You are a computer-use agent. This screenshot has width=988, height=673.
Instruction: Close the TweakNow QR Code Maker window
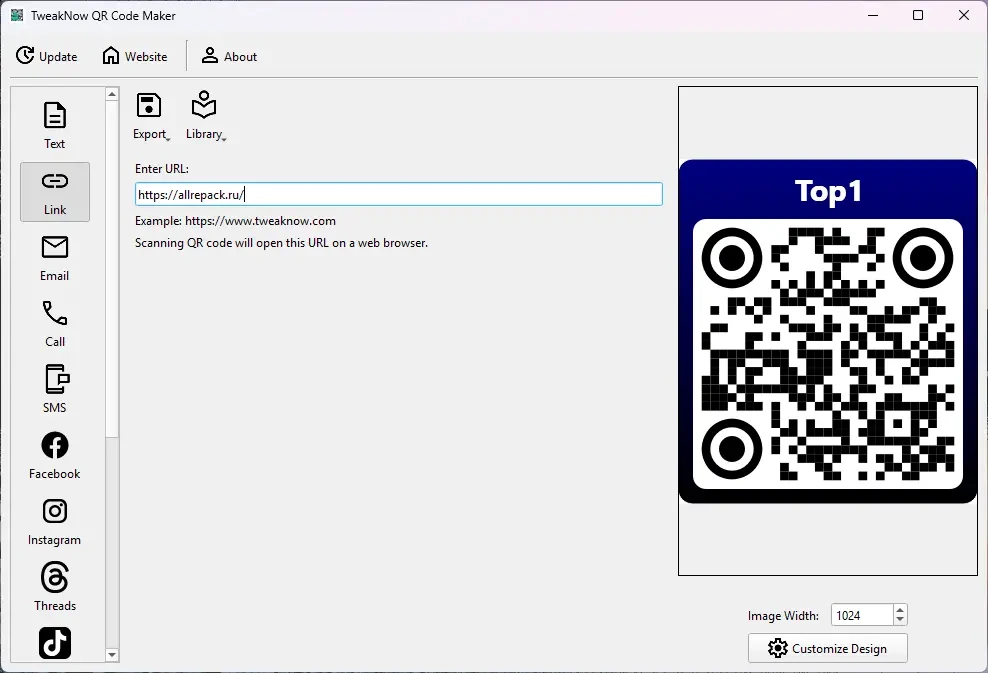[x=963, y=15]
